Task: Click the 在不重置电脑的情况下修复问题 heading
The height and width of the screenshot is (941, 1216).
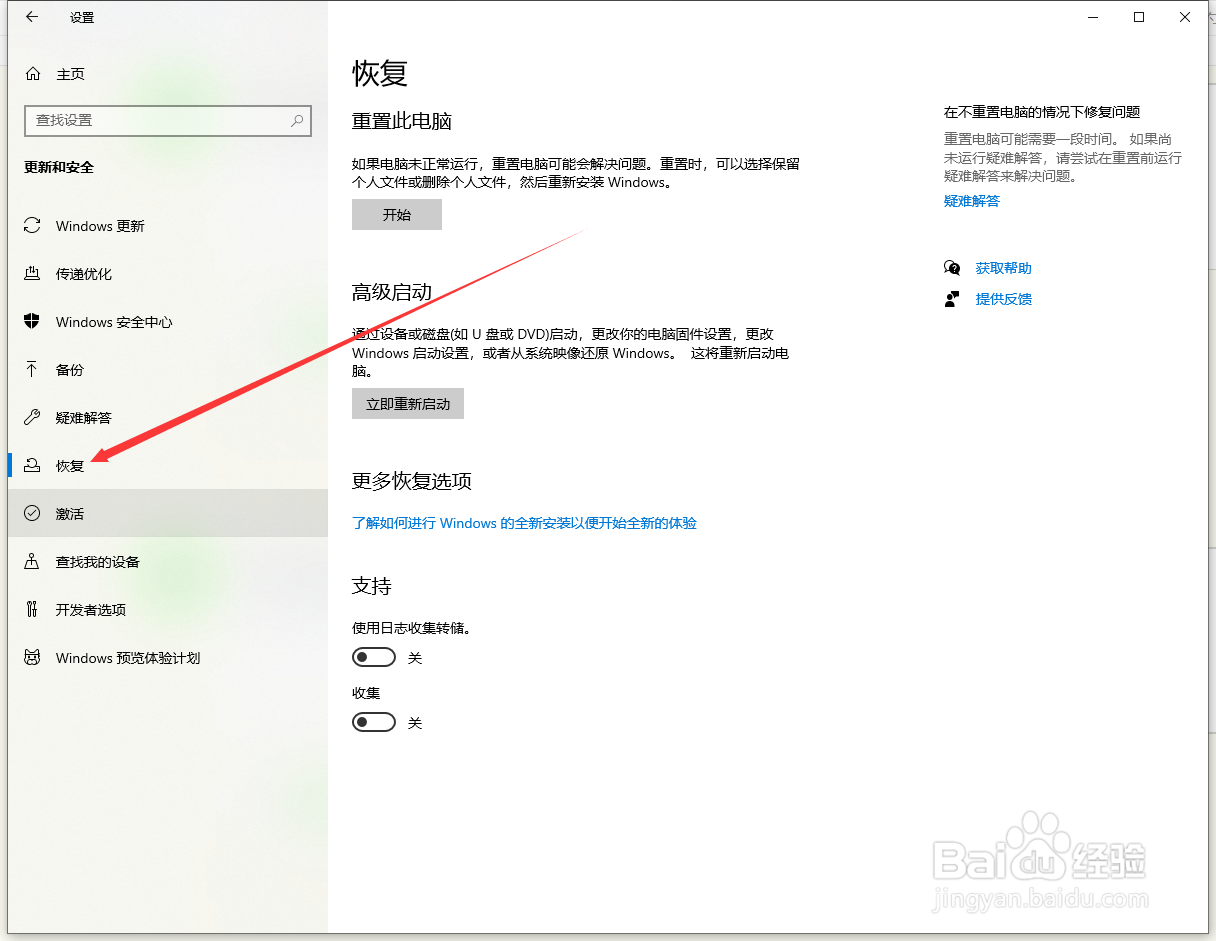Action: click(x=1042, y=112)
